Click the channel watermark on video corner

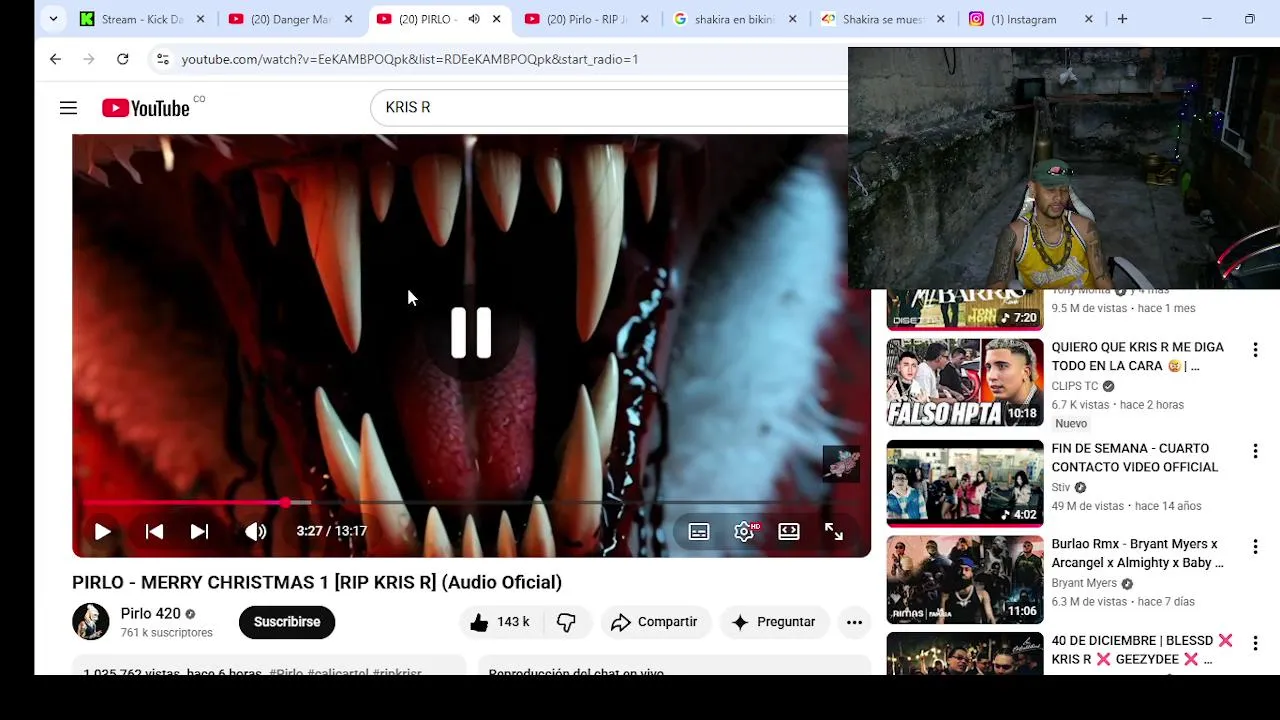841,463
